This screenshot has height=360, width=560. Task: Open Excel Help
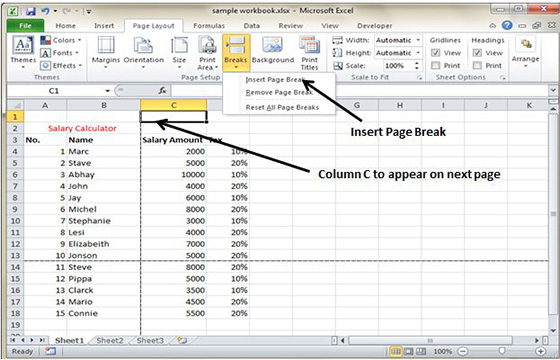point(507,25)
